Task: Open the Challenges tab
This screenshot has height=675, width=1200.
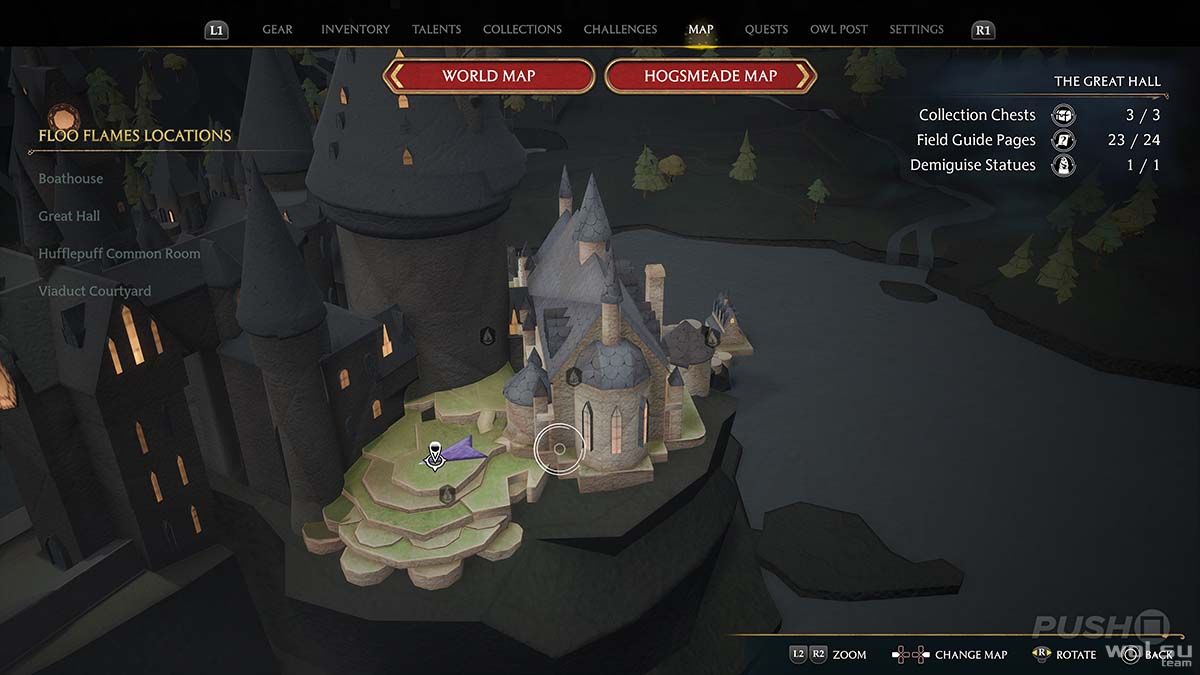Action: (620, 30)
